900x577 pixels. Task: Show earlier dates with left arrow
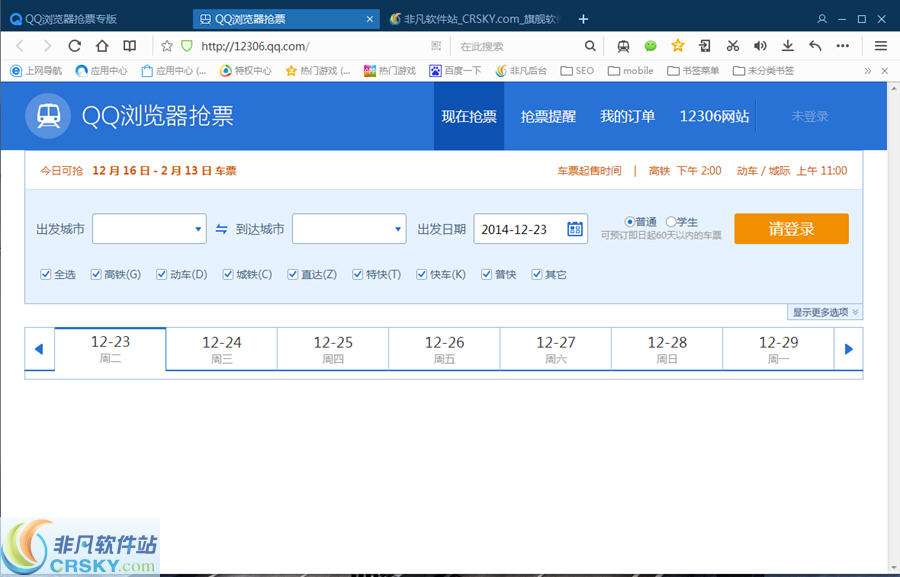39,349
